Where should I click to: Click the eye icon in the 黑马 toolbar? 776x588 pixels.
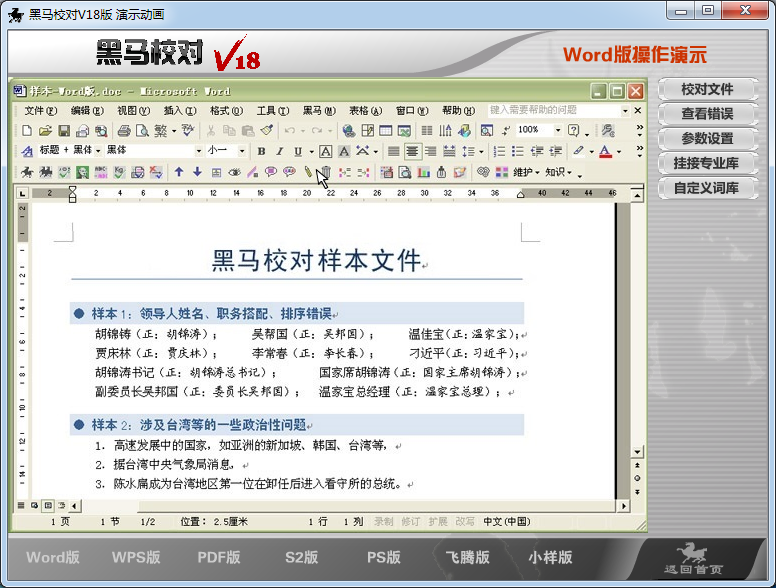coord(234,172)
